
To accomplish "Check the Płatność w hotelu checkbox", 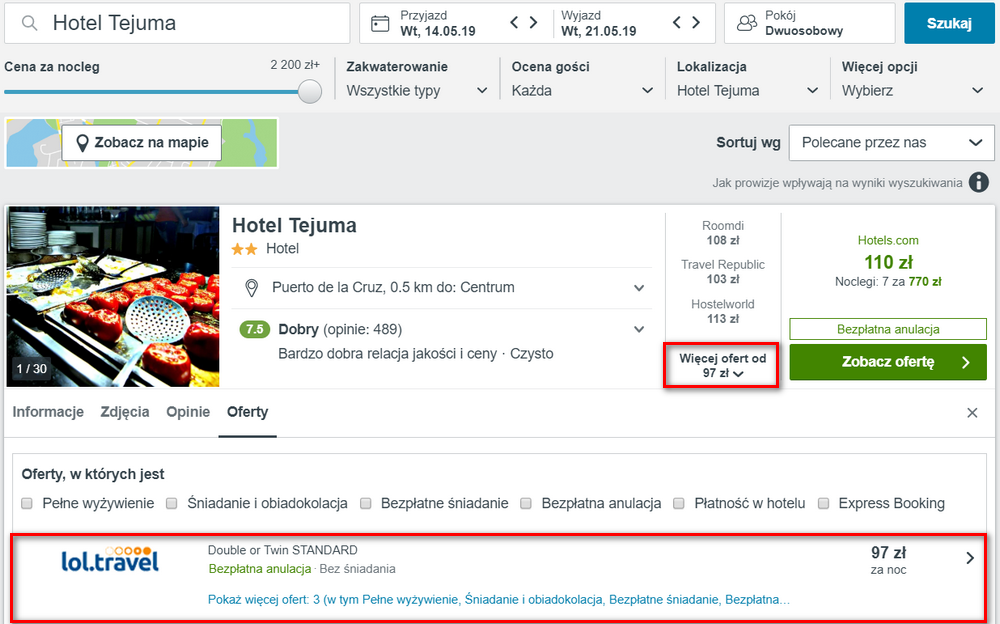I will (x=679, y=503).
